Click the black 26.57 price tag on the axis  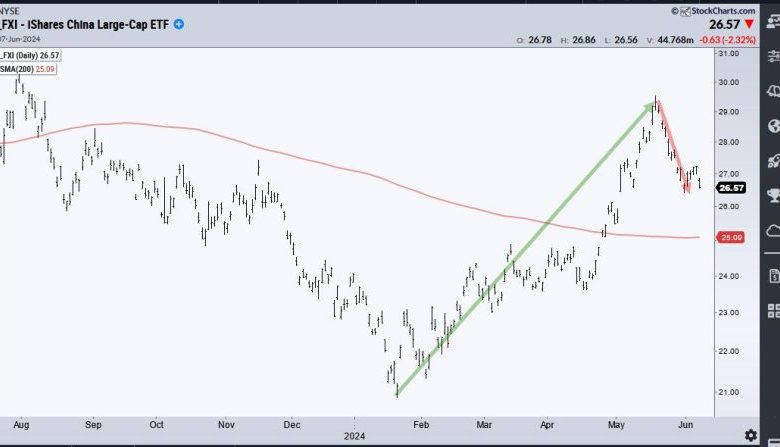731,188
